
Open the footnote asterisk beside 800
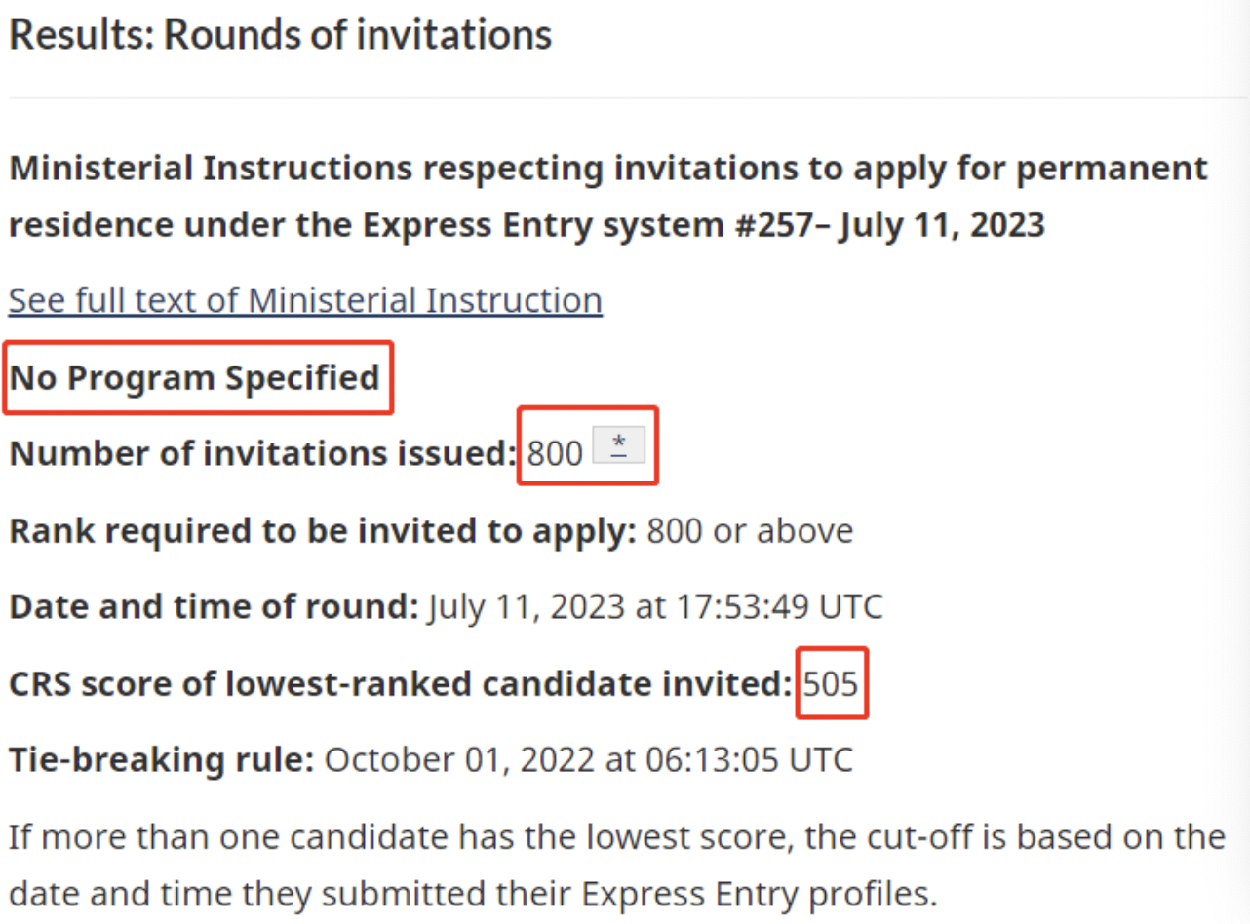pyautogui.click(x=619, y=444)
